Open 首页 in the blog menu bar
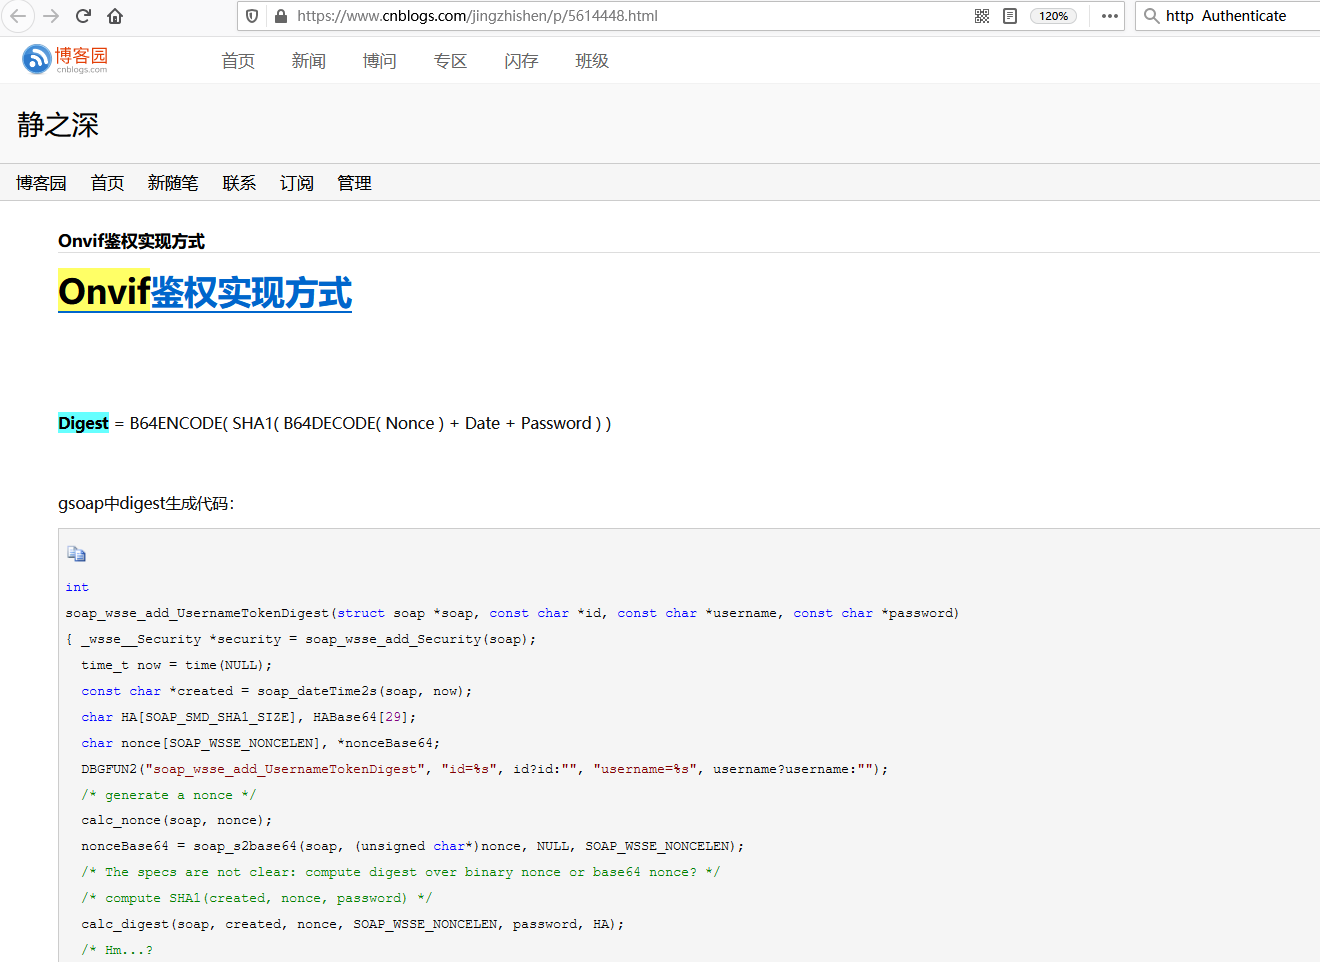 click(107, 183)
